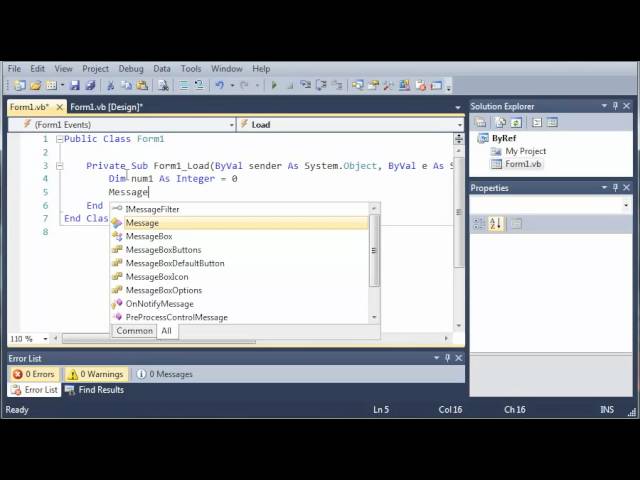This screenshot has height=480, width=640.
Task: Click the Paste clipboard icon
Action: pyautogui.click(x=142, y=85)
